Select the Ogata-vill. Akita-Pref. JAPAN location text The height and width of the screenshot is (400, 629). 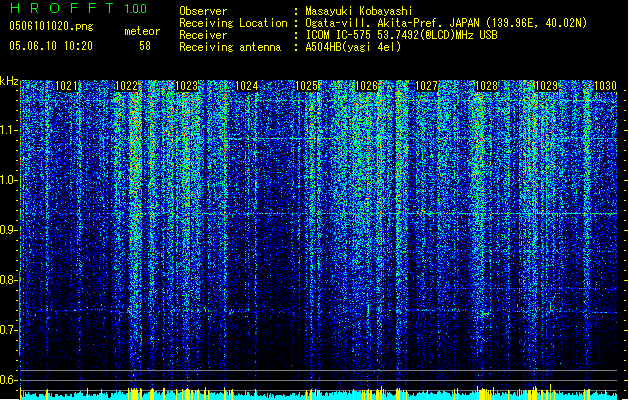click(446, 23)
